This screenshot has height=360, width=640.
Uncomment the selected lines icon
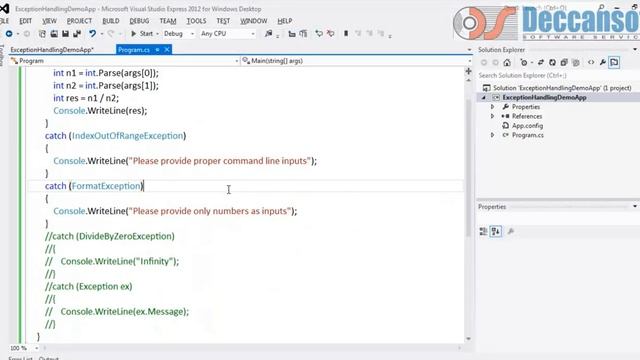330,33
